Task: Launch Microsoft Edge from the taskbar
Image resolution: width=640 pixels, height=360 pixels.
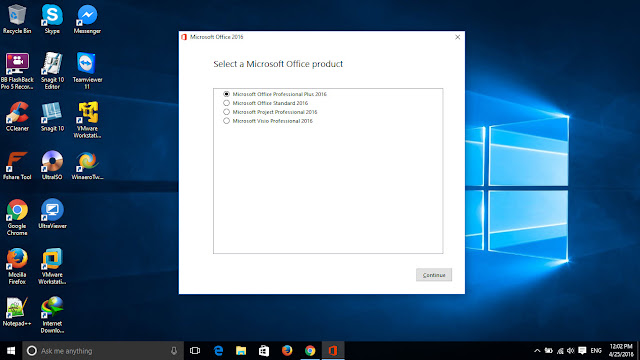Action: (x=218, y=351)
